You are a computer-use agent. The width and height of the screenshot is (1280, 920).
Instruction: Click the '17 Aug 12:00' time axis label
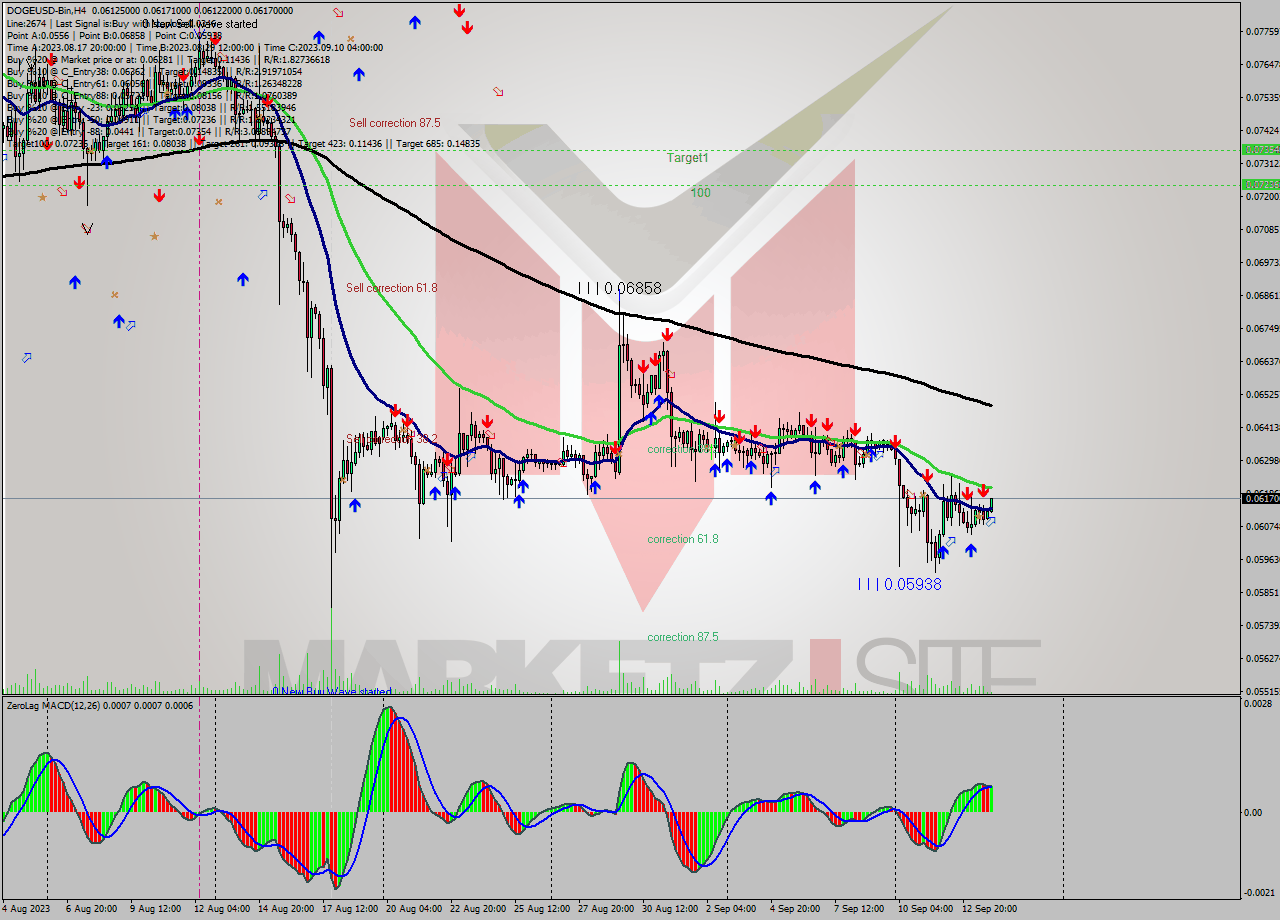[350, 909]
